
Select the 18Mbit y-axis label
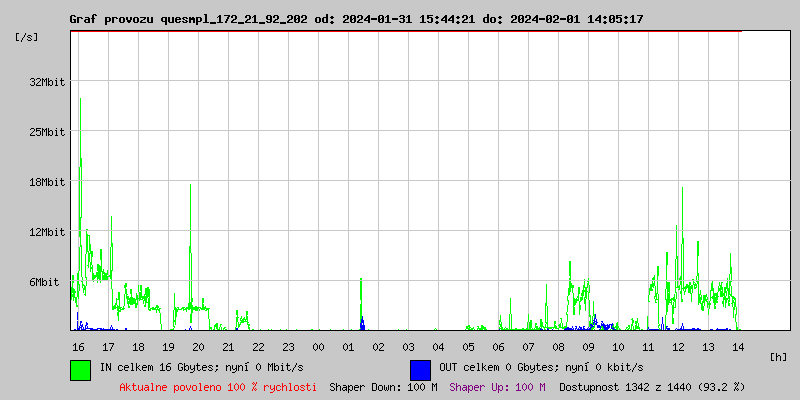coord(47,182)
